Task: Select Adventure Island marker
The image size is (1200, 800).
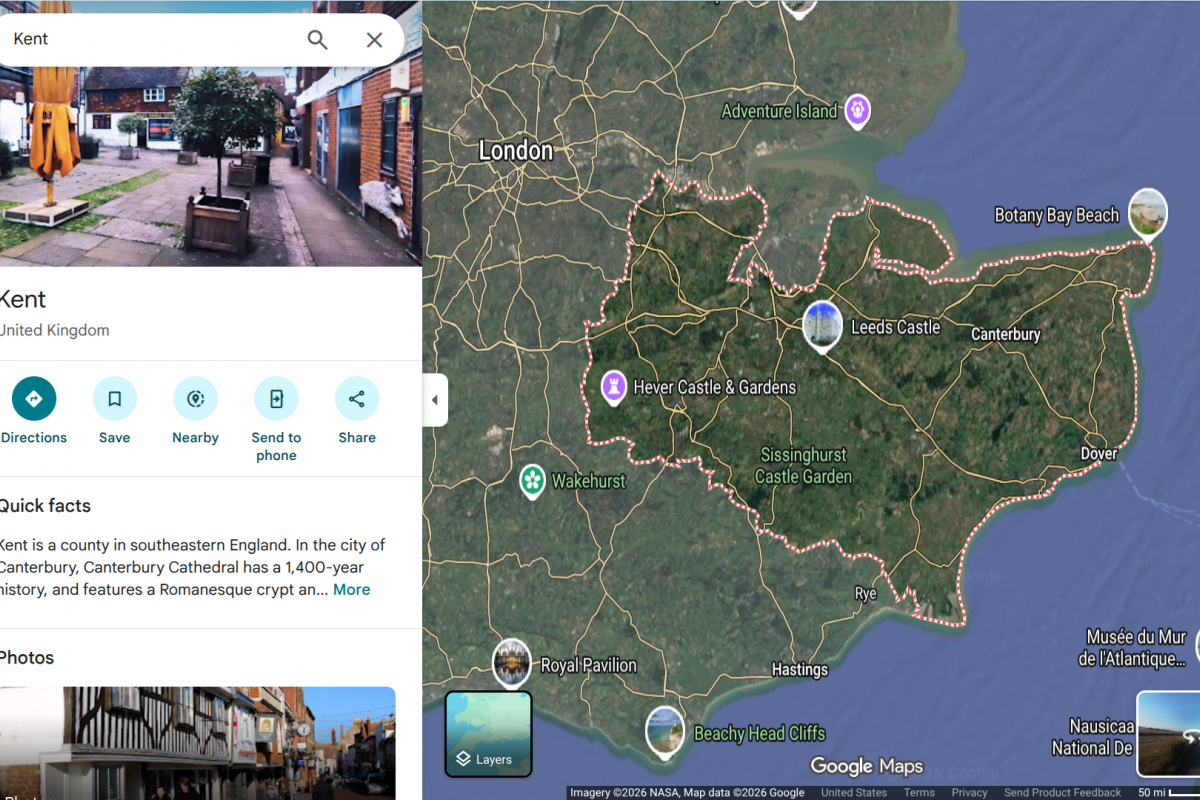Action: point(857,110)
